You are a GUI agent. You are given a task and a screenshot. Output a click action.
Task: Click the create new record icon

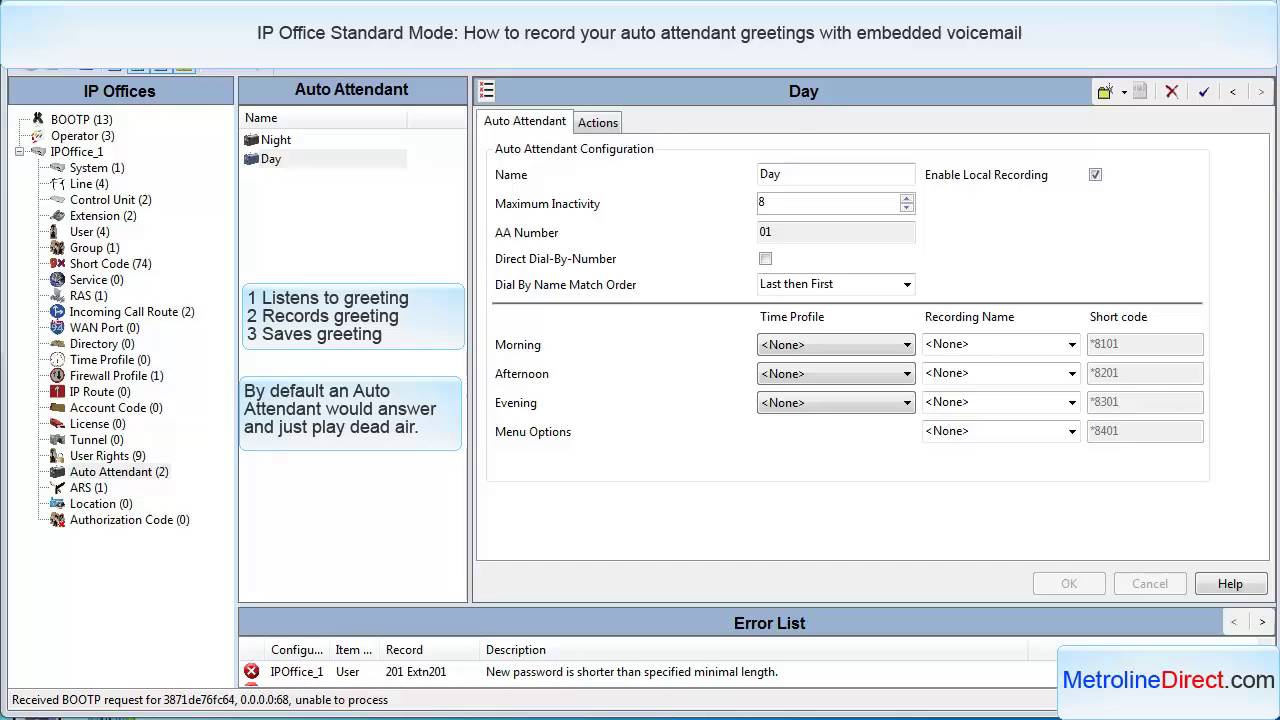[1105, 91]
